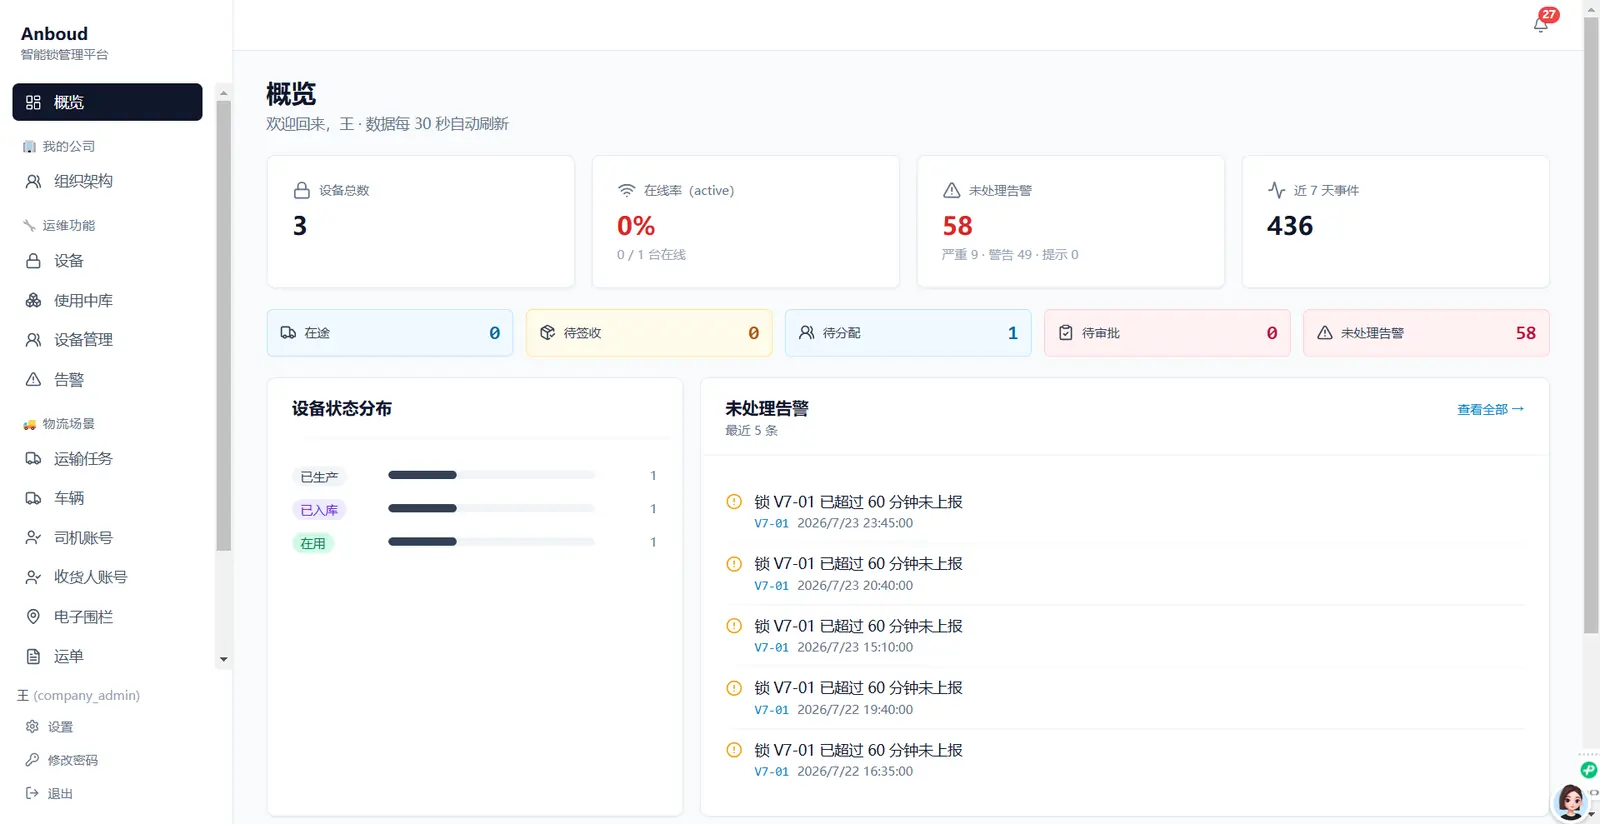Click the gear icon beside 设置
1600x824 pixels.
32,727
